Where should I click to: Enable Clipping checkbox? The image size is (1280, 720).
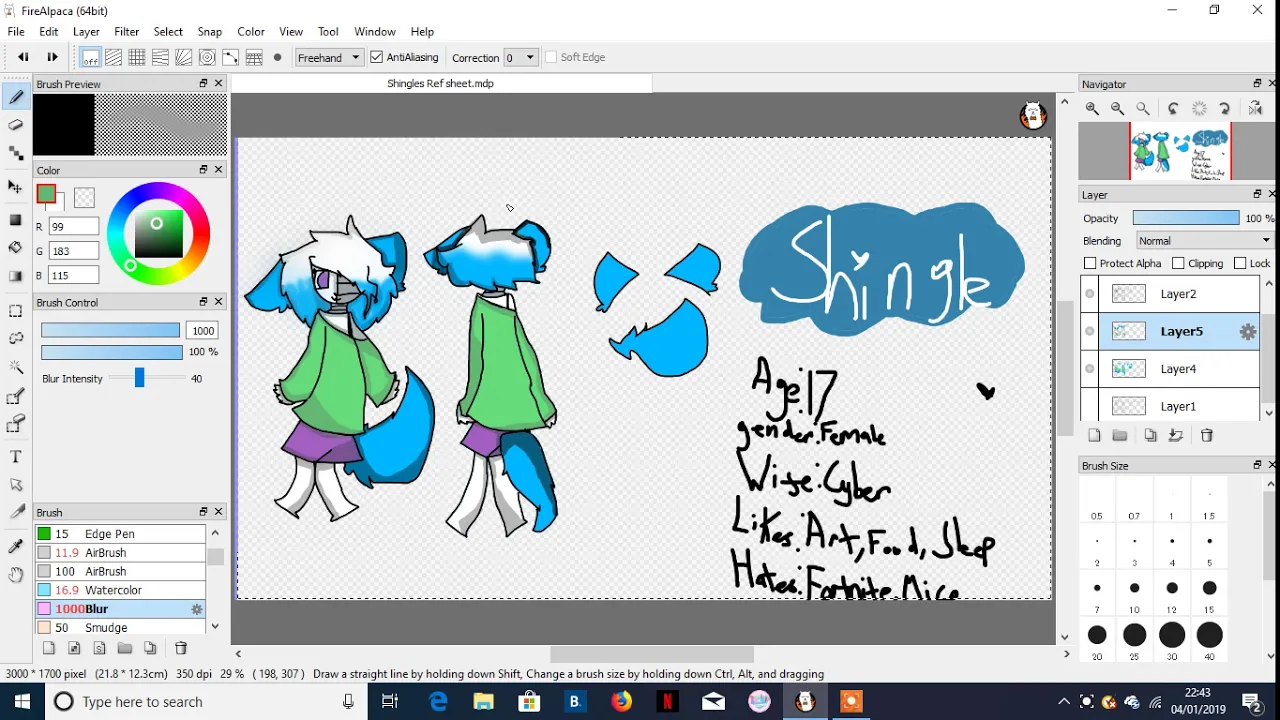(1178, 263)
